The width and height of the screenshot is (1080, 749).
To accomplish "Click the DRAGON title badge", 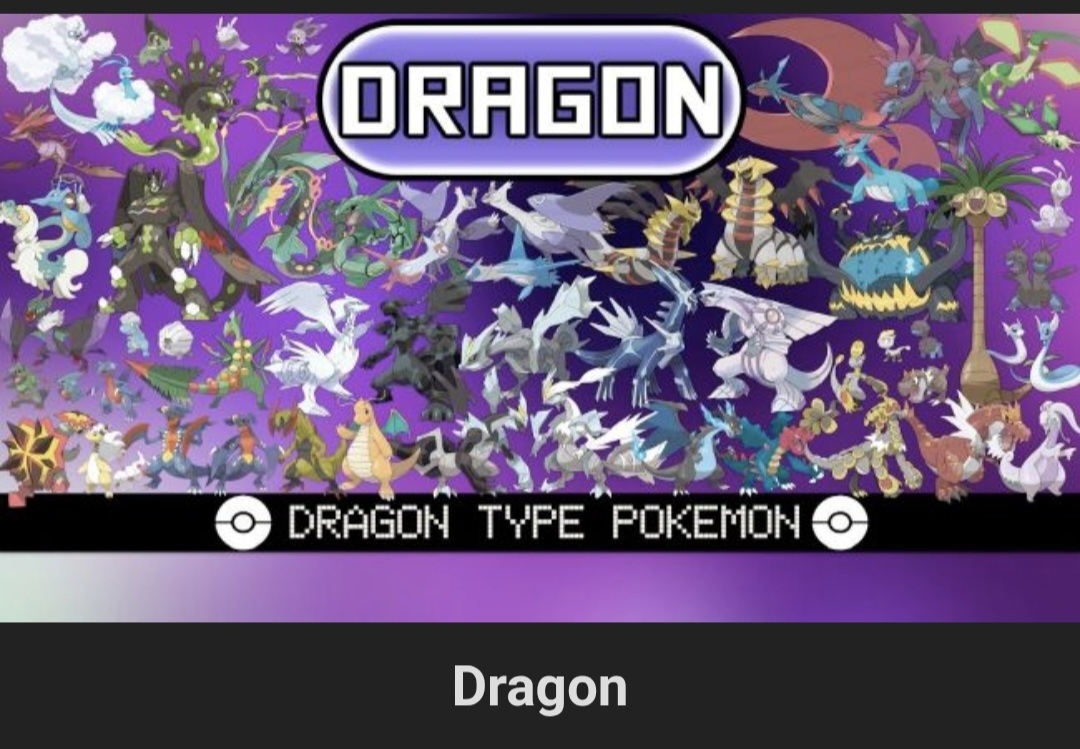I will [531, 99].
